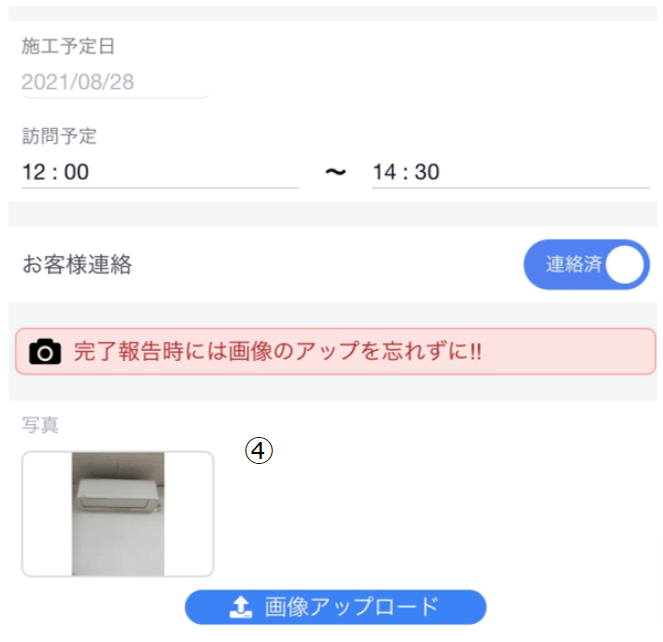
Task: Select the 14 : 30 visit end time
Action: 406,172
